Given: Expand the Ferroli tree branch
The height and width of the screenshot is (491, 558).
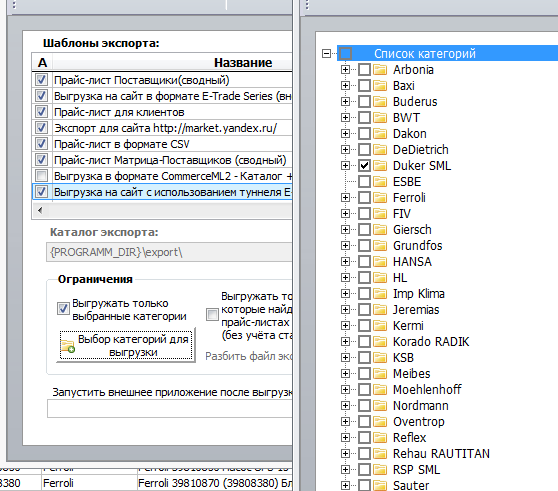Looking at the screenshot, I should pyautogui.click(x=345, y=197).
